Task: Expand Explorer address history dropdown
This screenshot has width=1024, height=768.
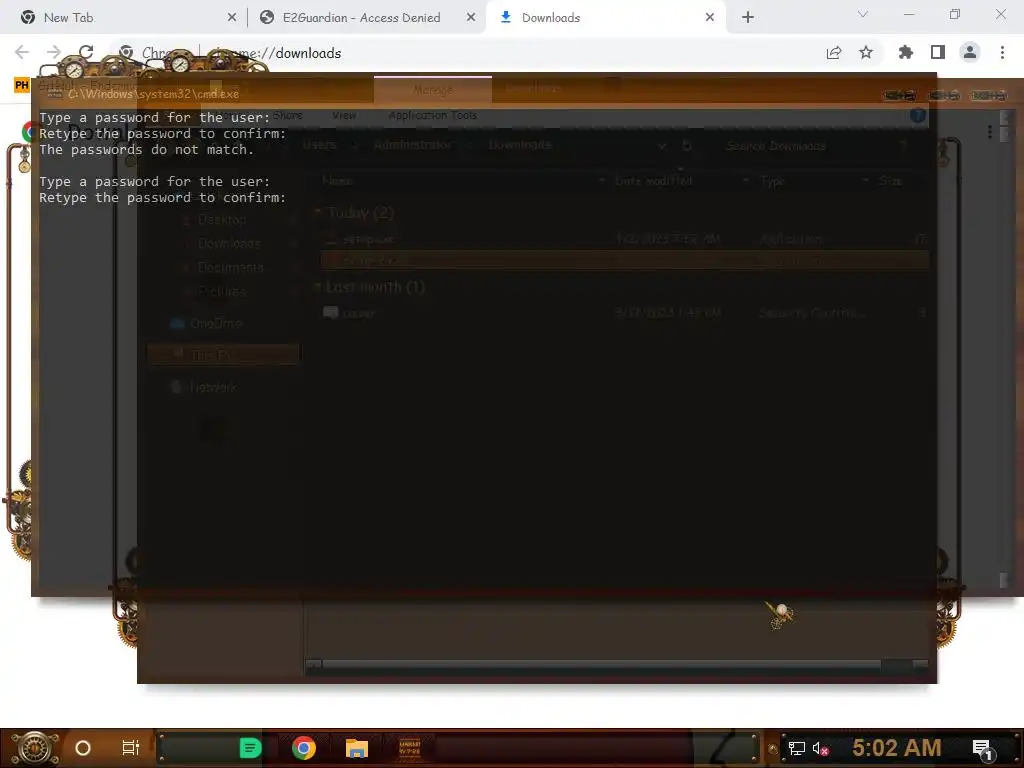Action: tap(662, 146)
